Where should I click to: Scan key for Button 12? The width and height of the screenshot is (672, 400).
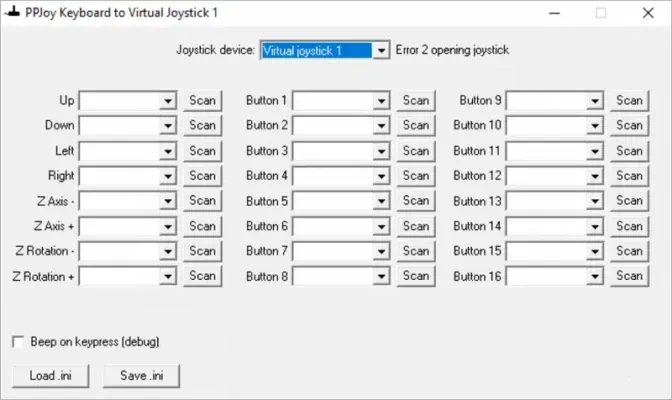[x=629, y=176]
